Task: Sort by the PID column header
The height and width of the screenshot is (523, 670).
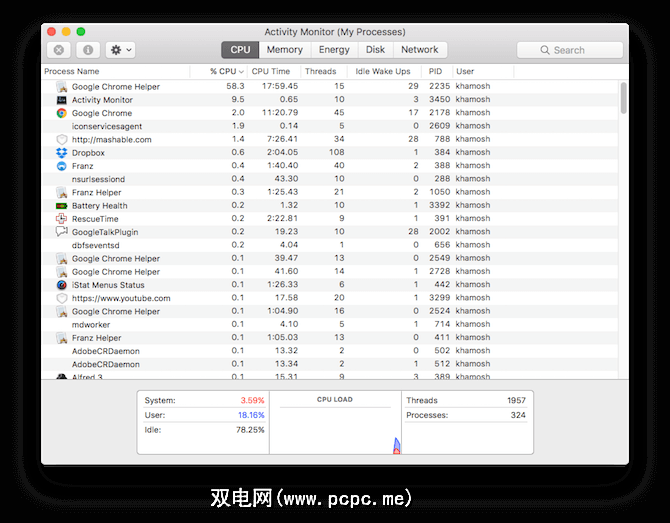Action: point(437,71)
